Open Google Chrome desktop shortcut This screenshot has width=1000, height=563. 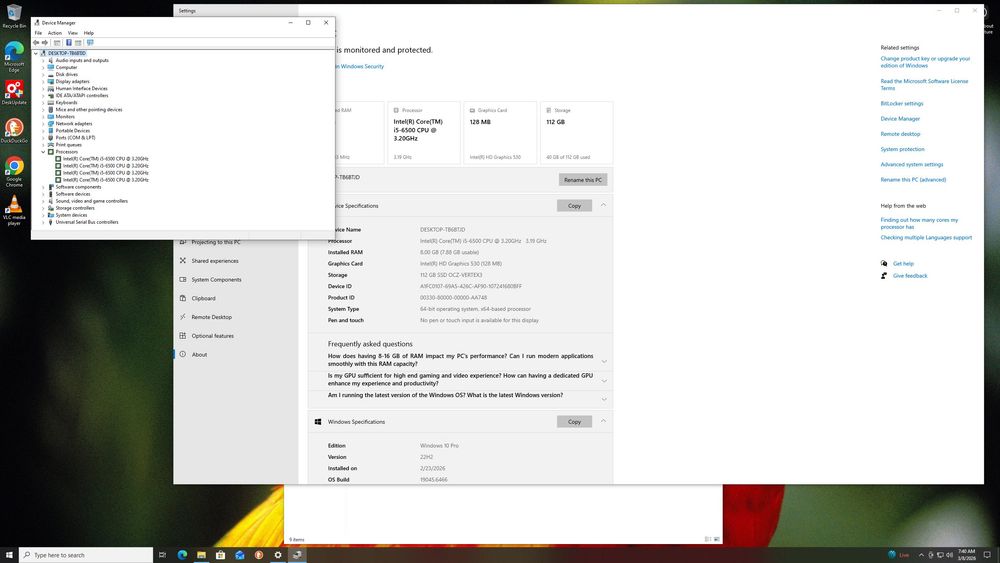[x=14, y=172]
